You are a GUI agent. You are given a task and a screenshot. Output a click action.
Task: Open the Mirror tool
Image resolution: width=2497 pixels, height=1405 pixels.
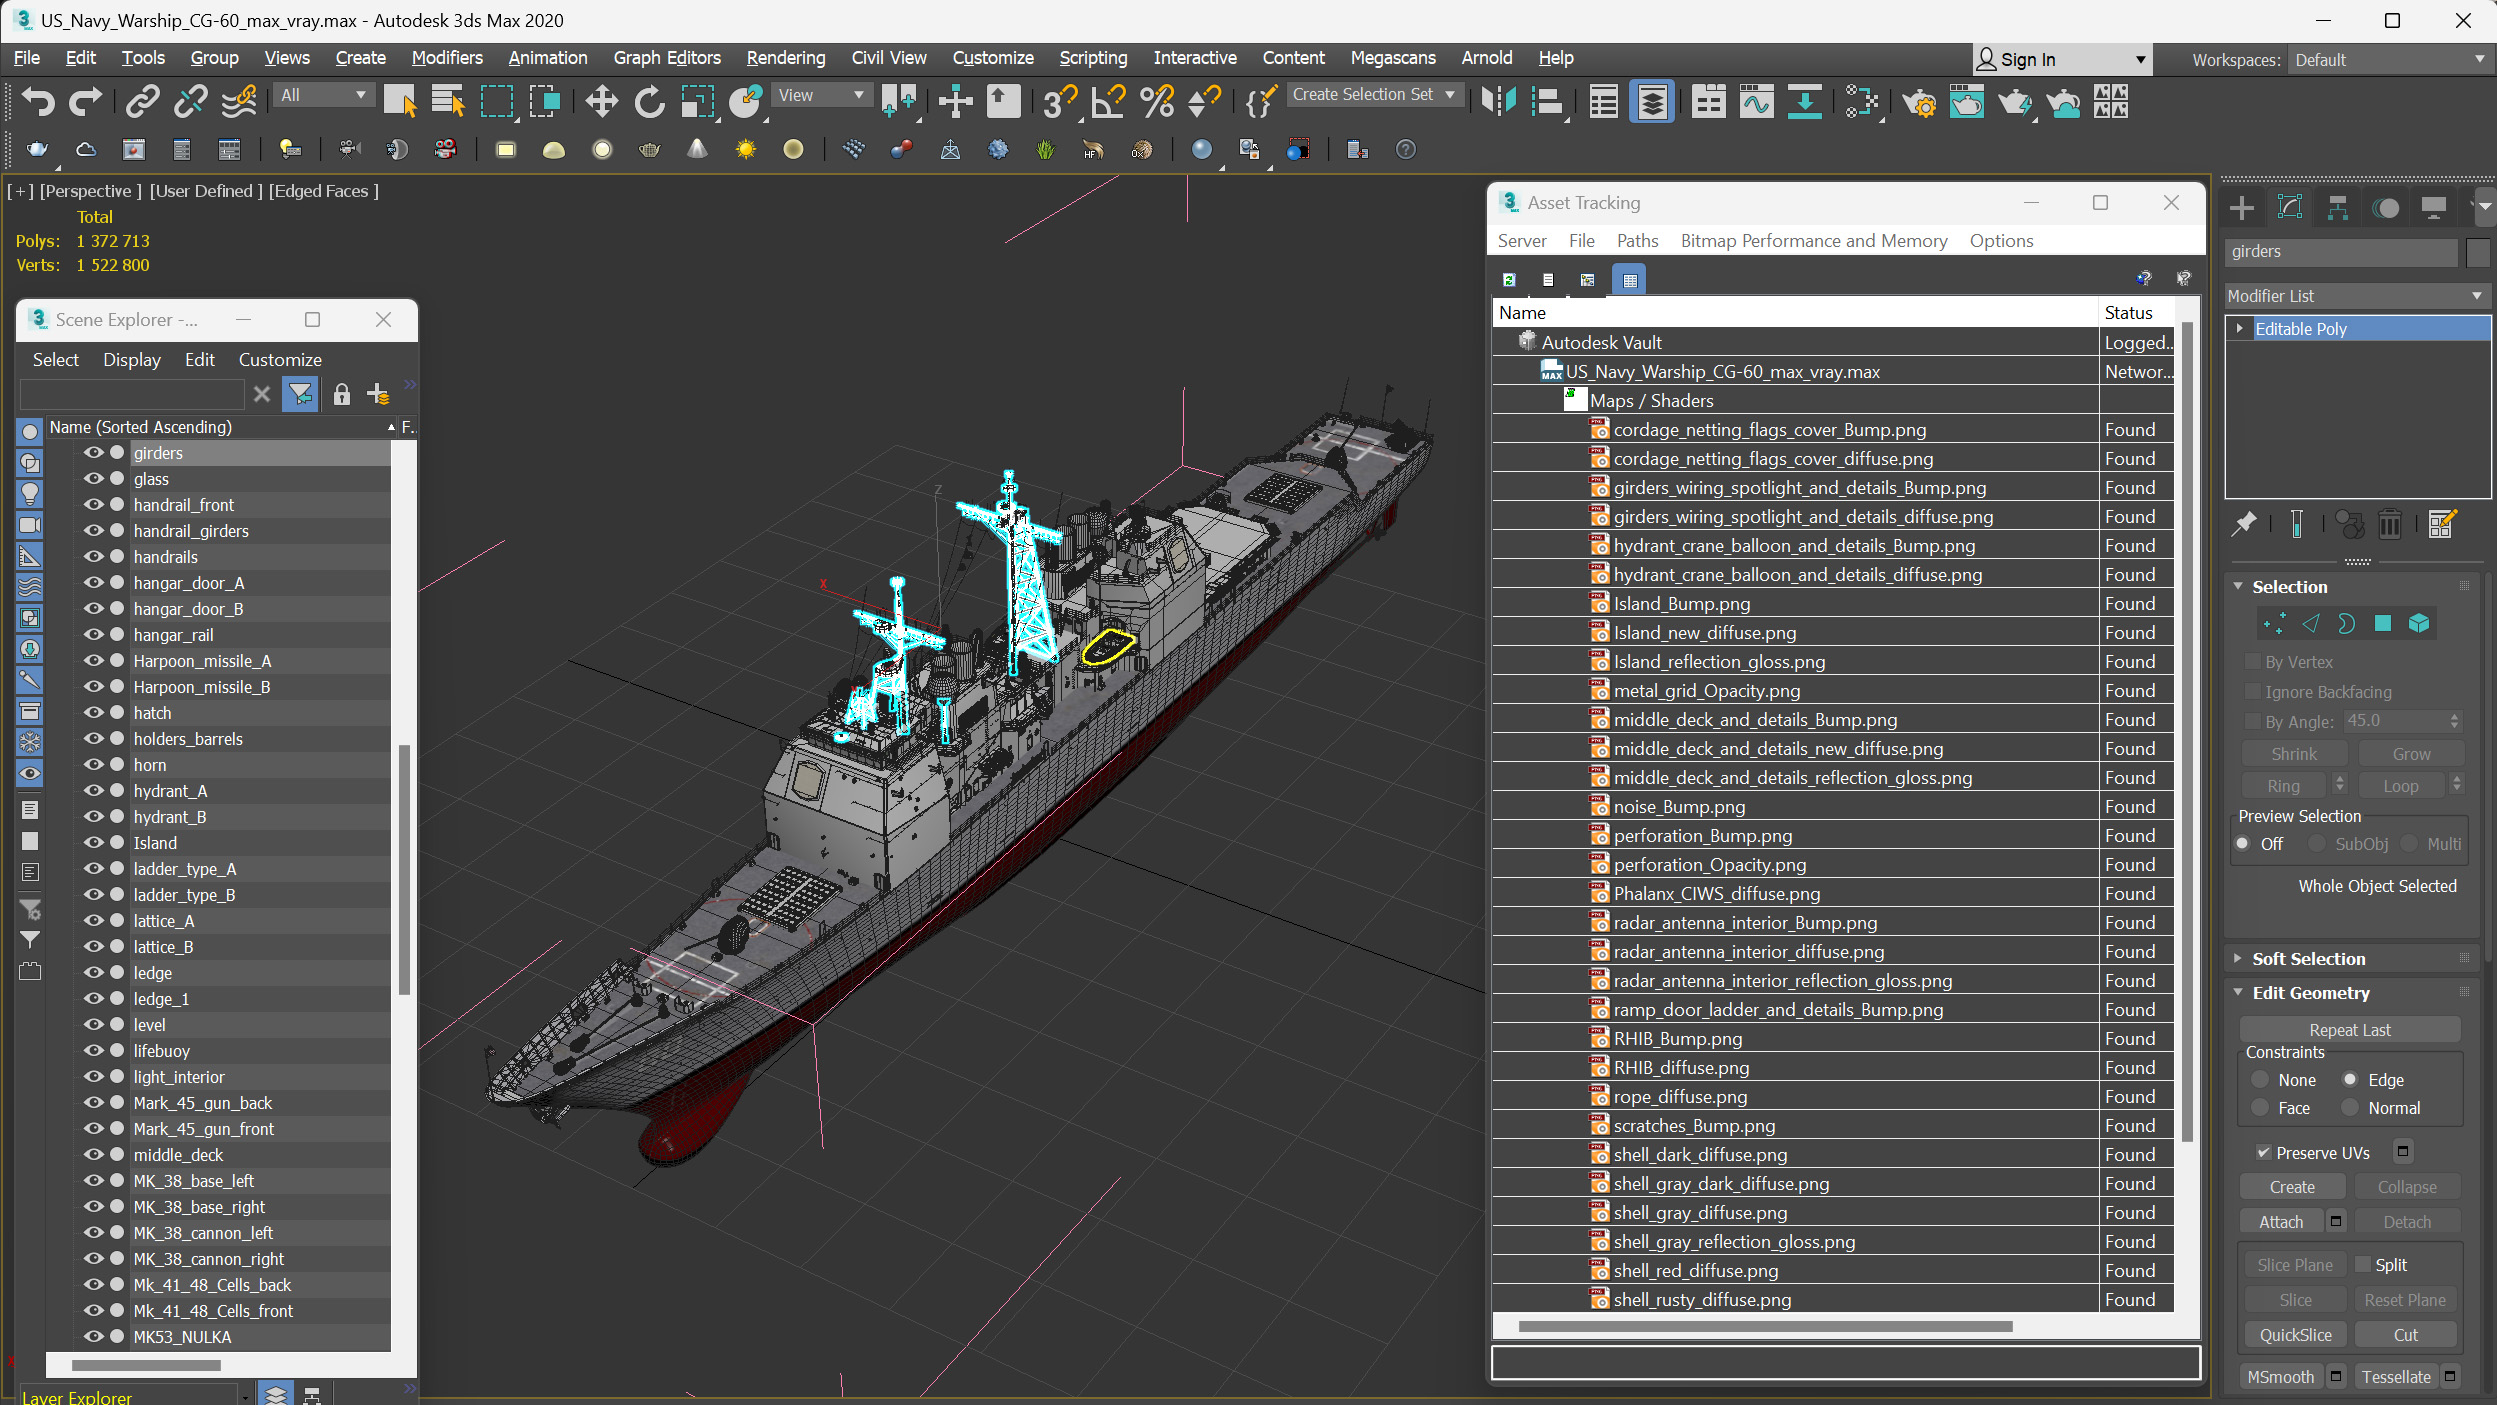[x=1498, y=101]
